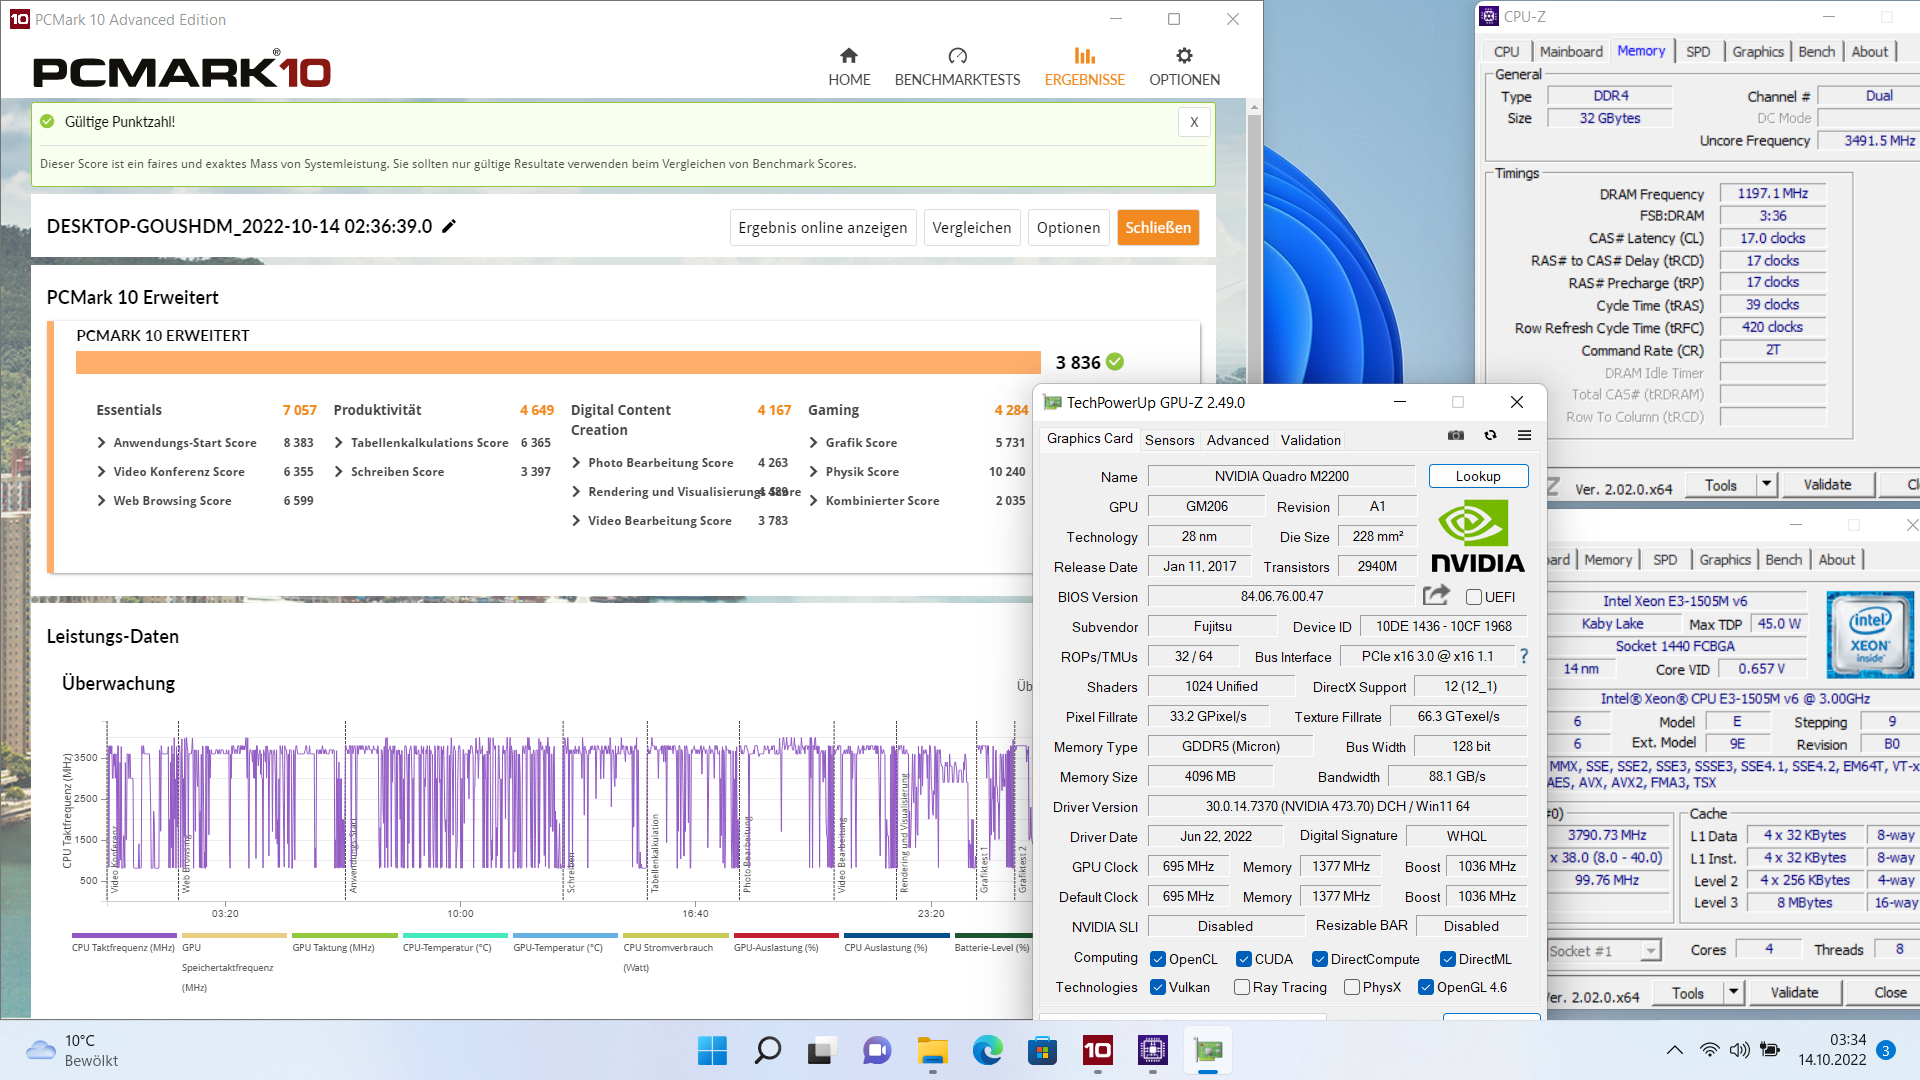Click Validate in upper CPU-Z window
The height and width of the screenshot is (1080, 1920).
coord(1827,484)
